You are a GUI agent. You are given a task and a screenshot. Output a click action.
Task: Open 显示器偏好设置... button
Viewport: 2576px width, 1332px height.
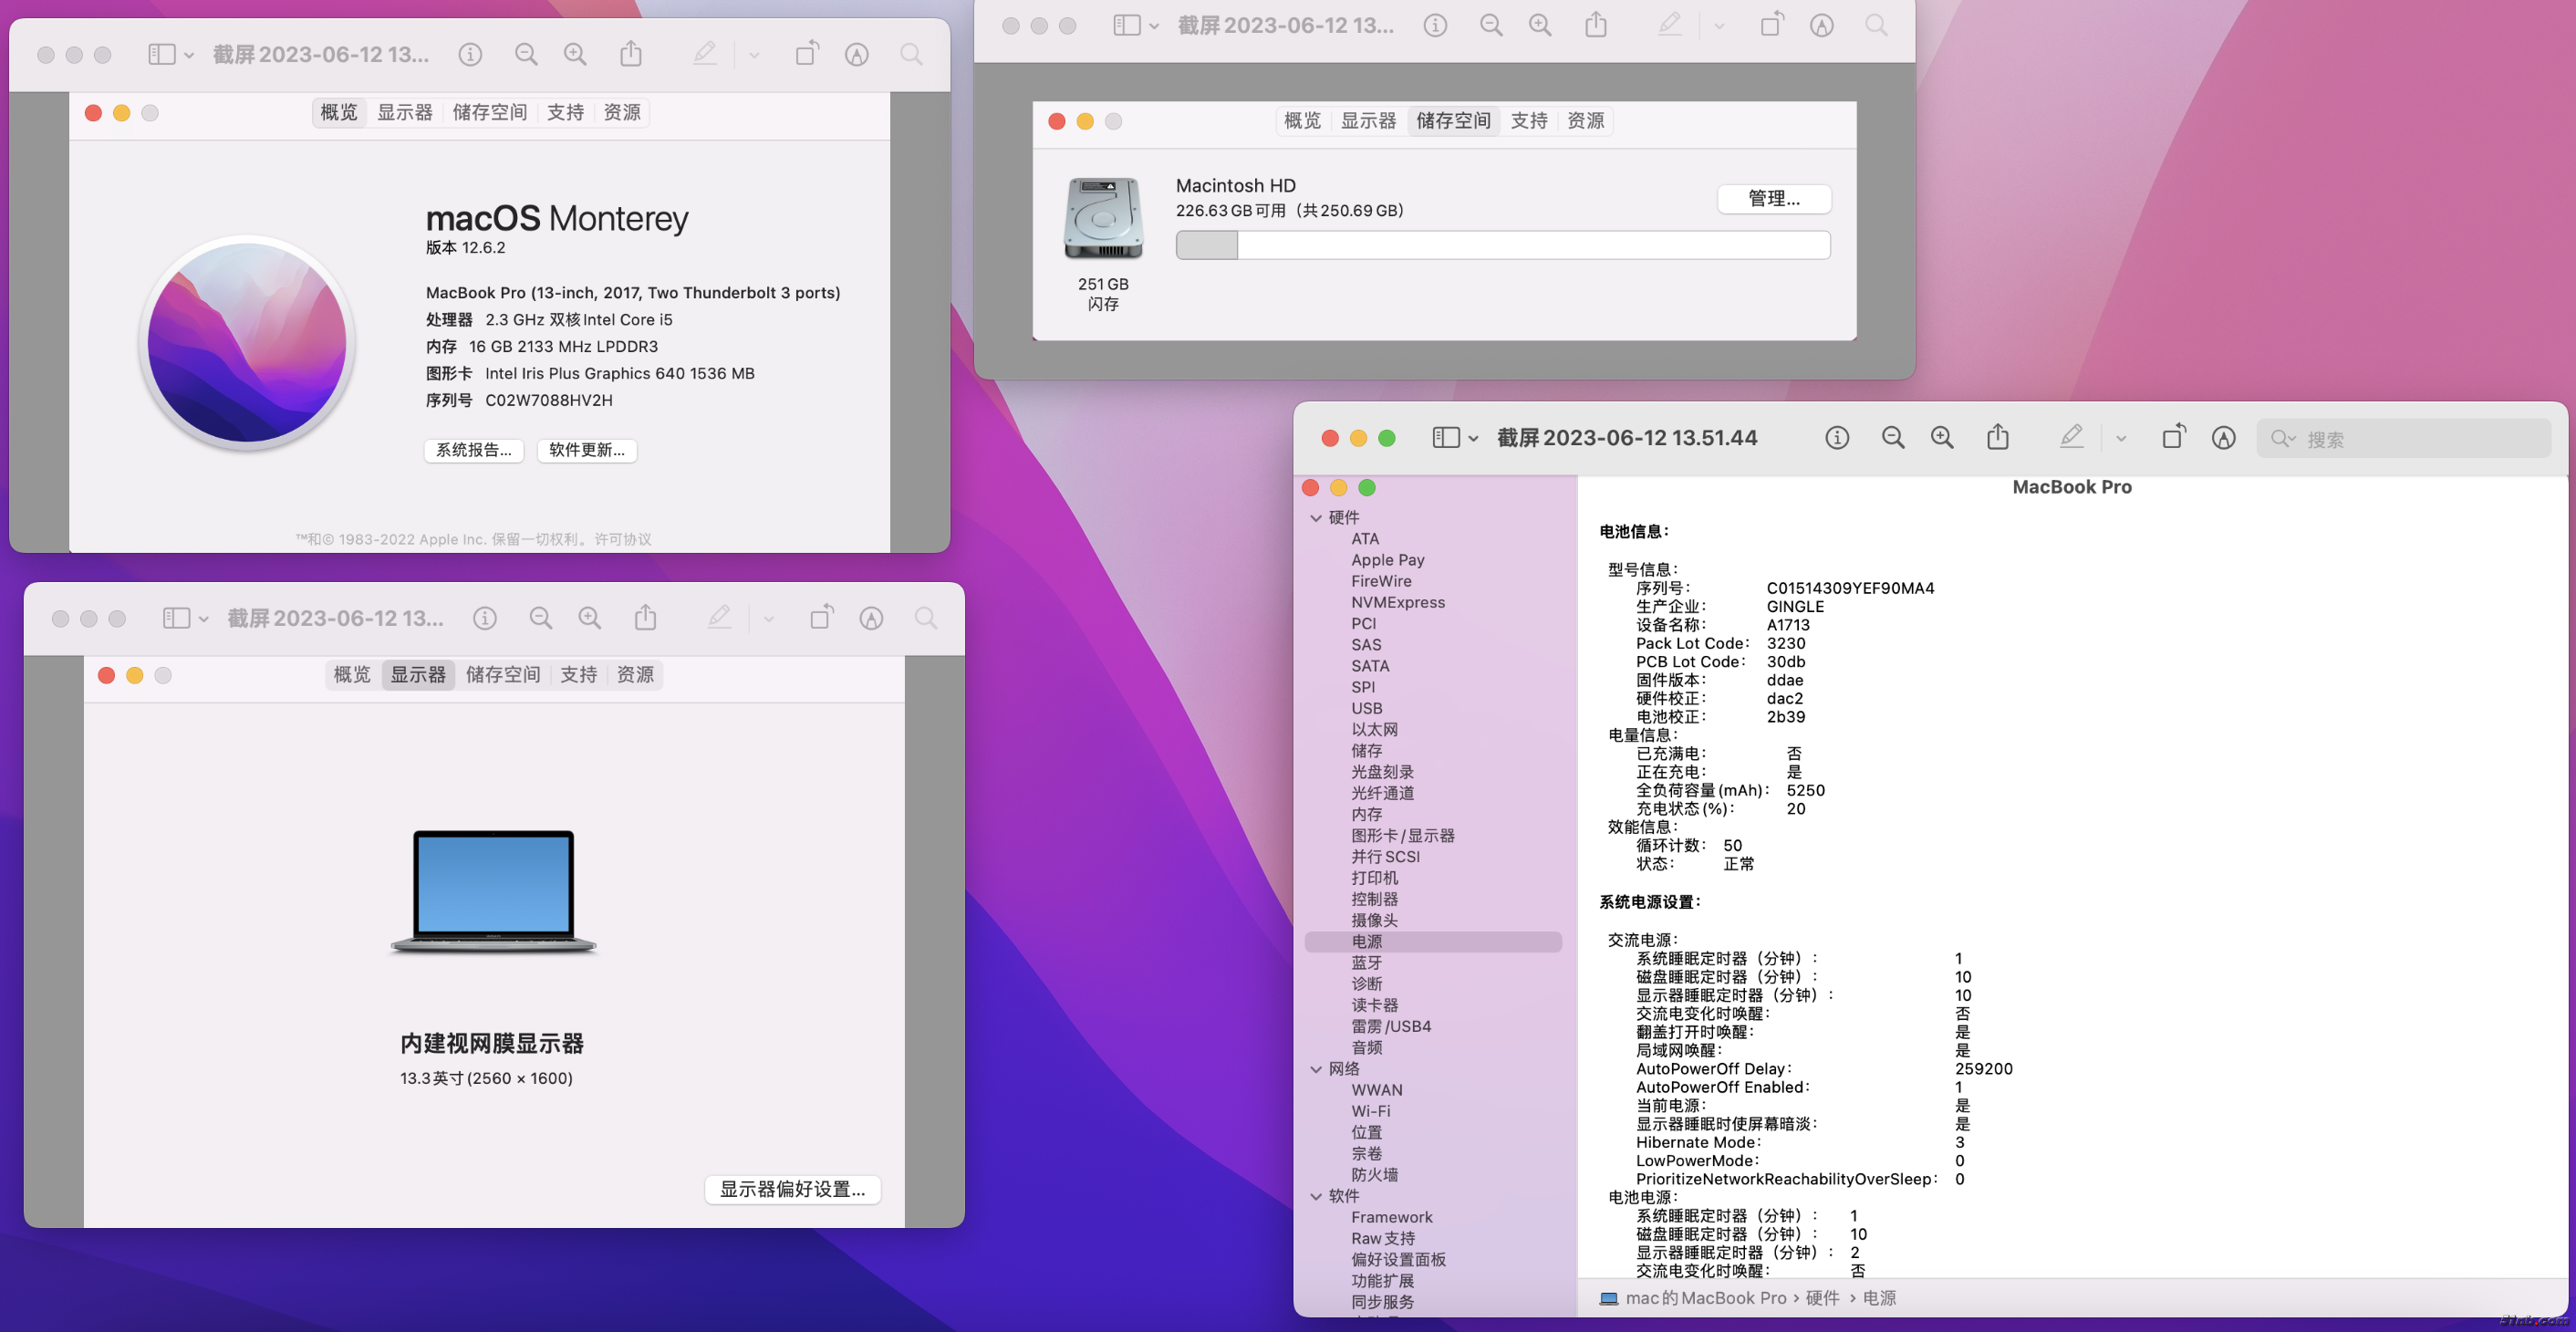pos(793,1189)
